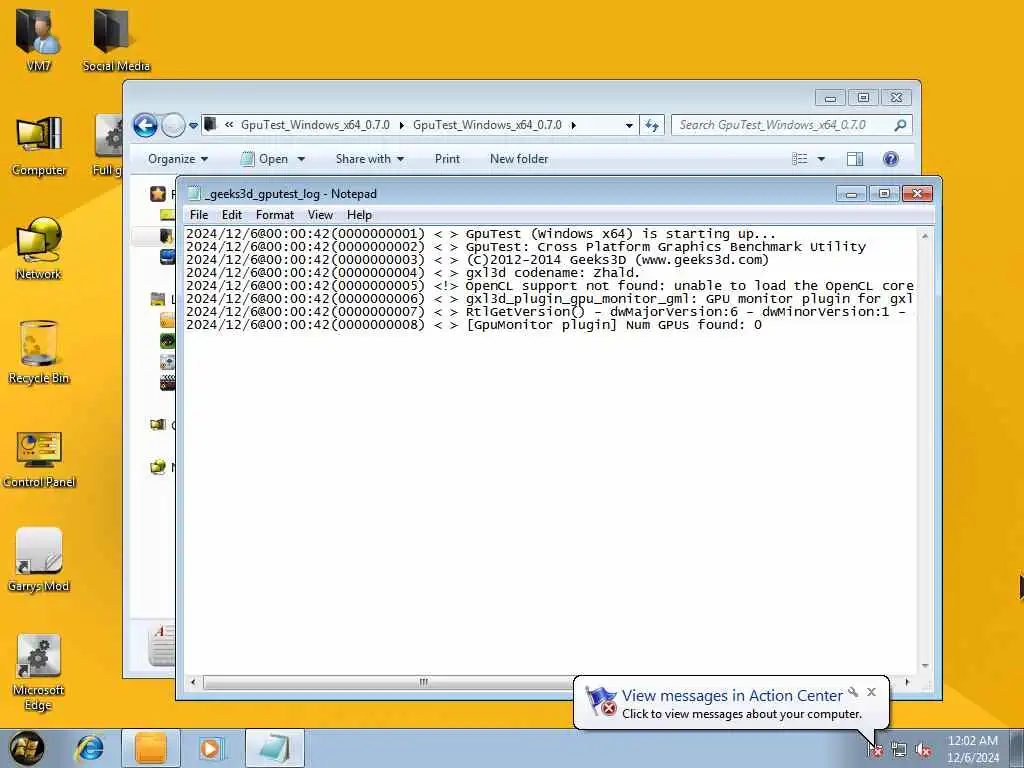Image resolution: width=1024 pixels, height=768 pixels.
Task: Expand the last breadcrumb arrow in address bar
Action: (x=573, y=125)
